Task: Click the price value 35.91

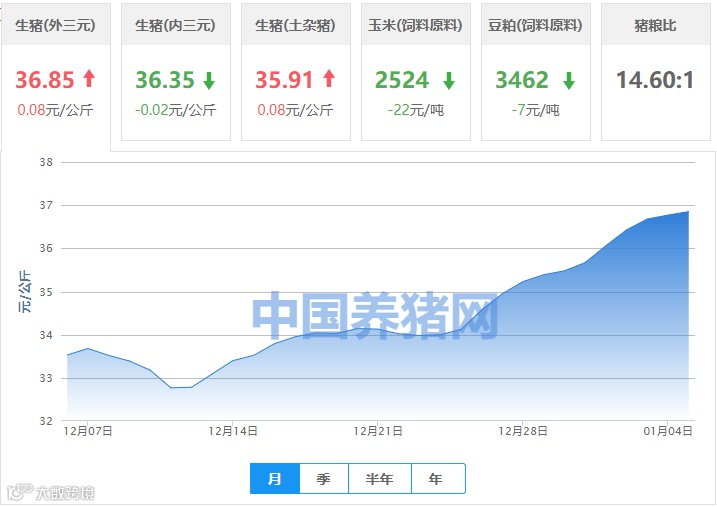Action: pyautogui.click(x=284, y=80)
